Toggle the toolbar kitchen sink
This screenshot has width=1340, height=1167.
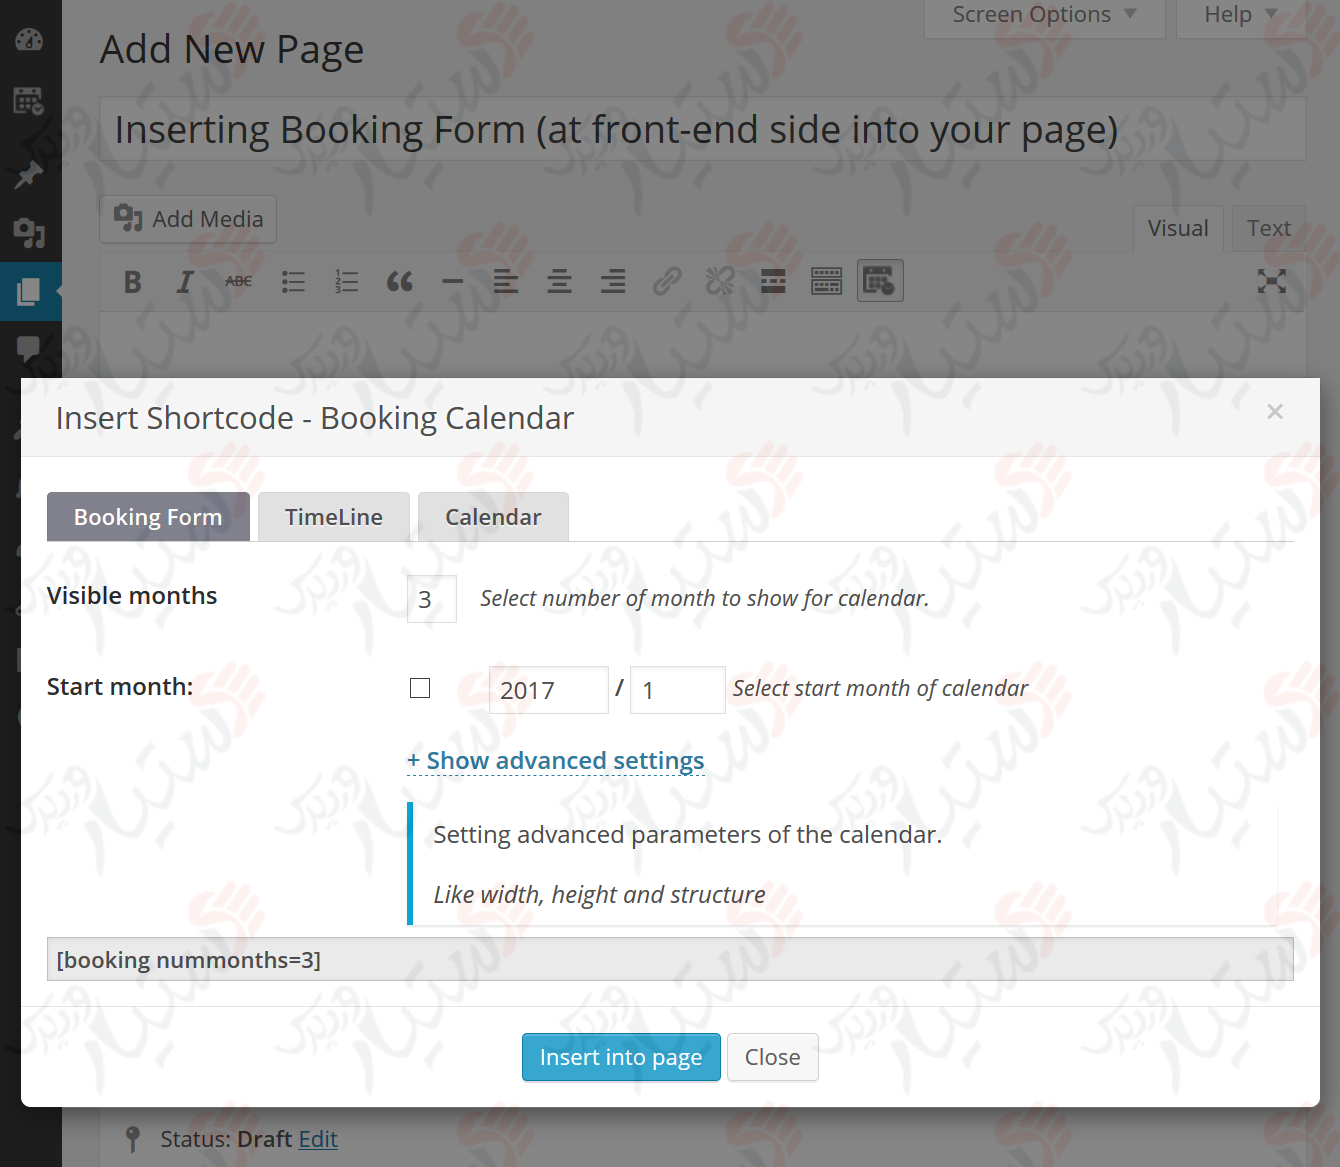tap(826, 282)
